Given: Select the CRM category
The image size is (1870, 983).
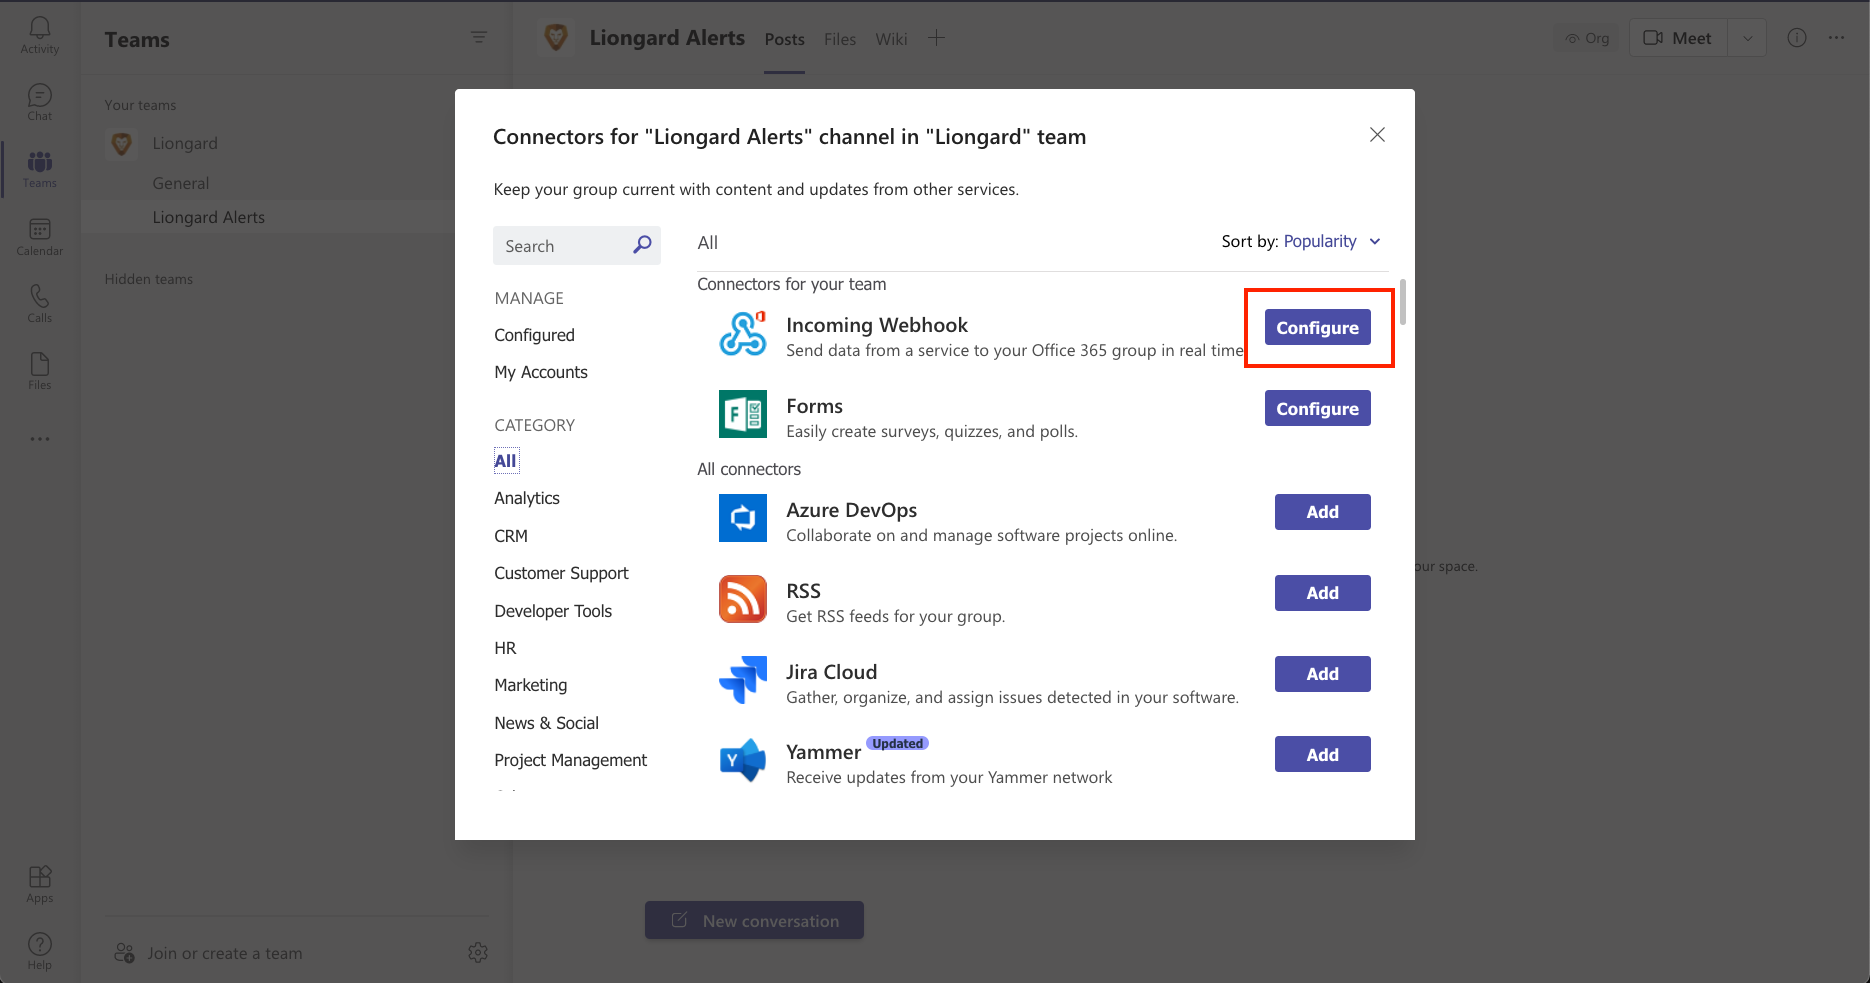Looking at the screenshot, I should 511,536.
